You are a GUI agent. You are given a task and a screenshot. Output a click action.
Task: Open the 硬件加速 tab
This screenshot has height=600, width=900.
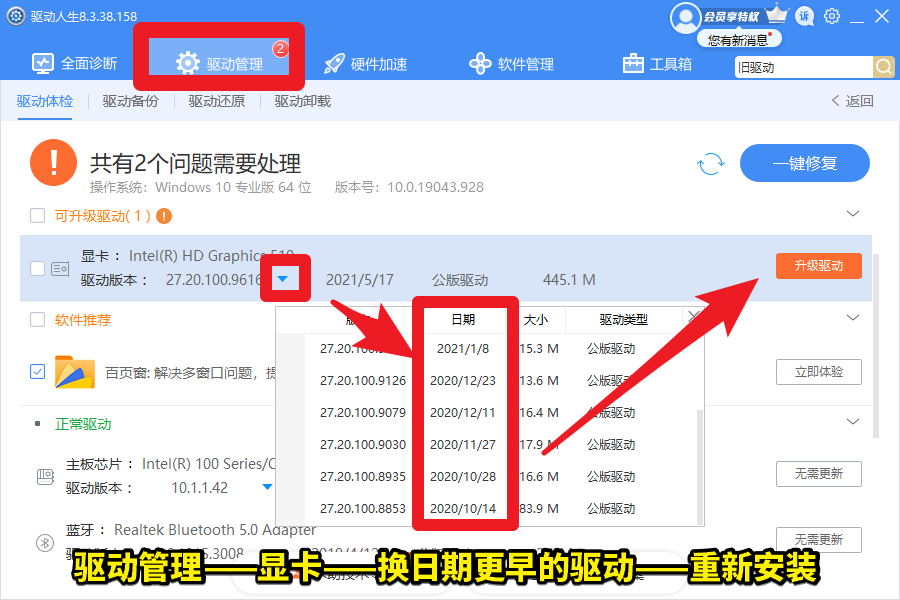(x=365, y=64)
